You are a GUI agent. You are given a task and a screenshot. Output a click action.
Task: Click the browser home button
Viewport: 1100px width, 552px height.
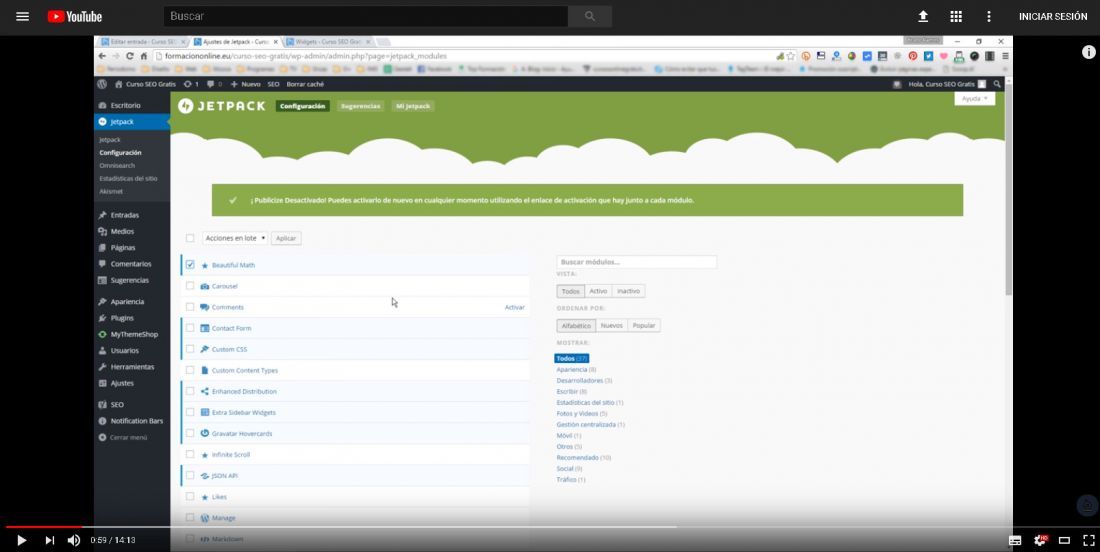[144, 56]
